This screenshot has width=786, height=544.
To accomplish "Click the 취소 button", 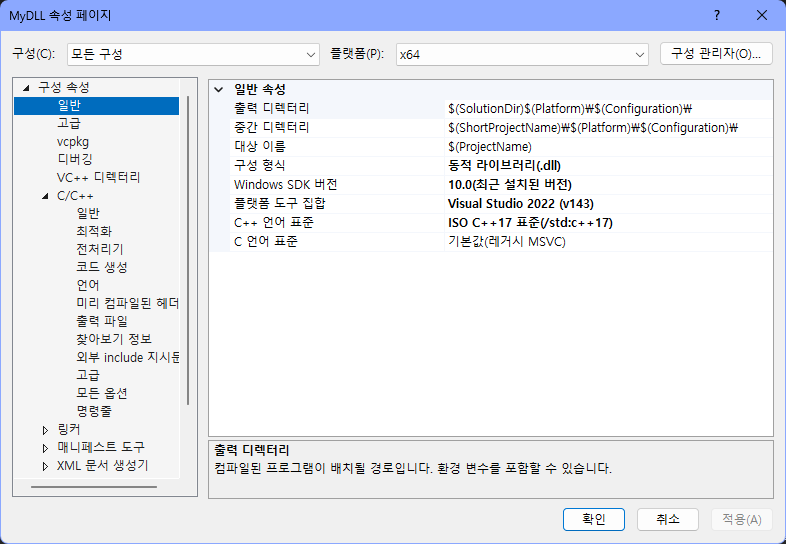I will point(668,519).
